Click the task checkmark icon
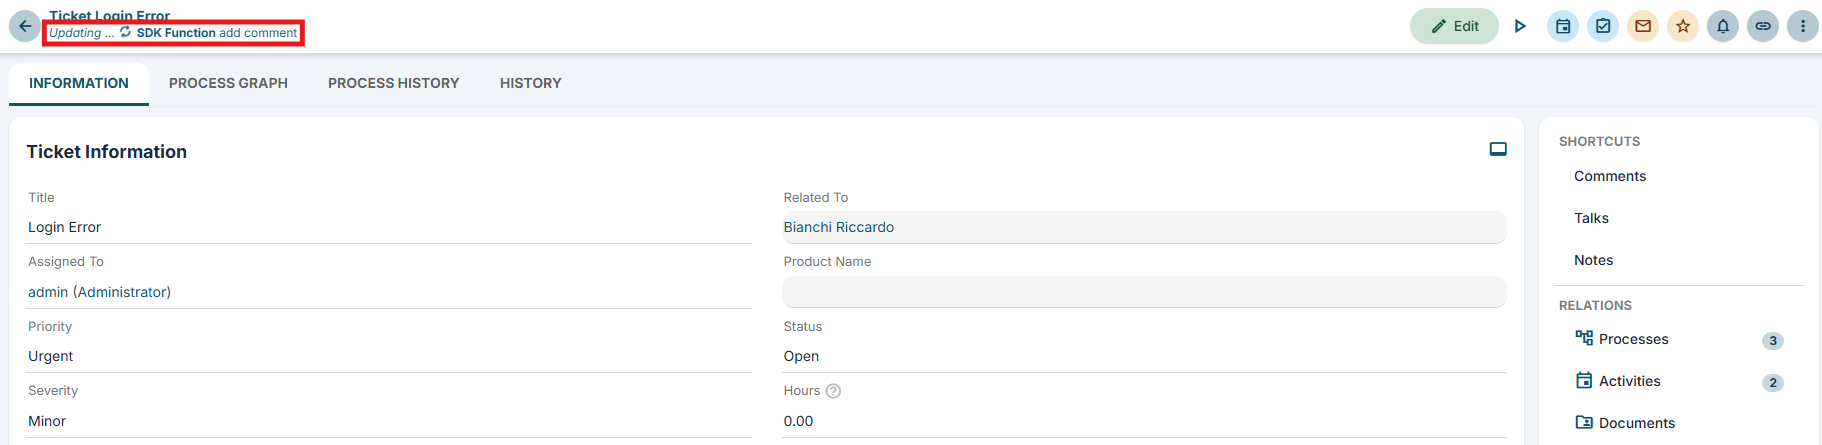Image resolution: width=1822 pixels, height=445 pixels. [1603, 26]
